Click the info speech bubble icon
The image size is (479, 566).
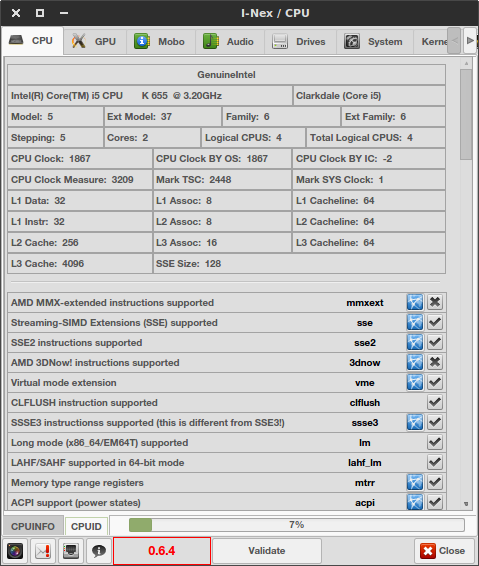tap(99, 551)
